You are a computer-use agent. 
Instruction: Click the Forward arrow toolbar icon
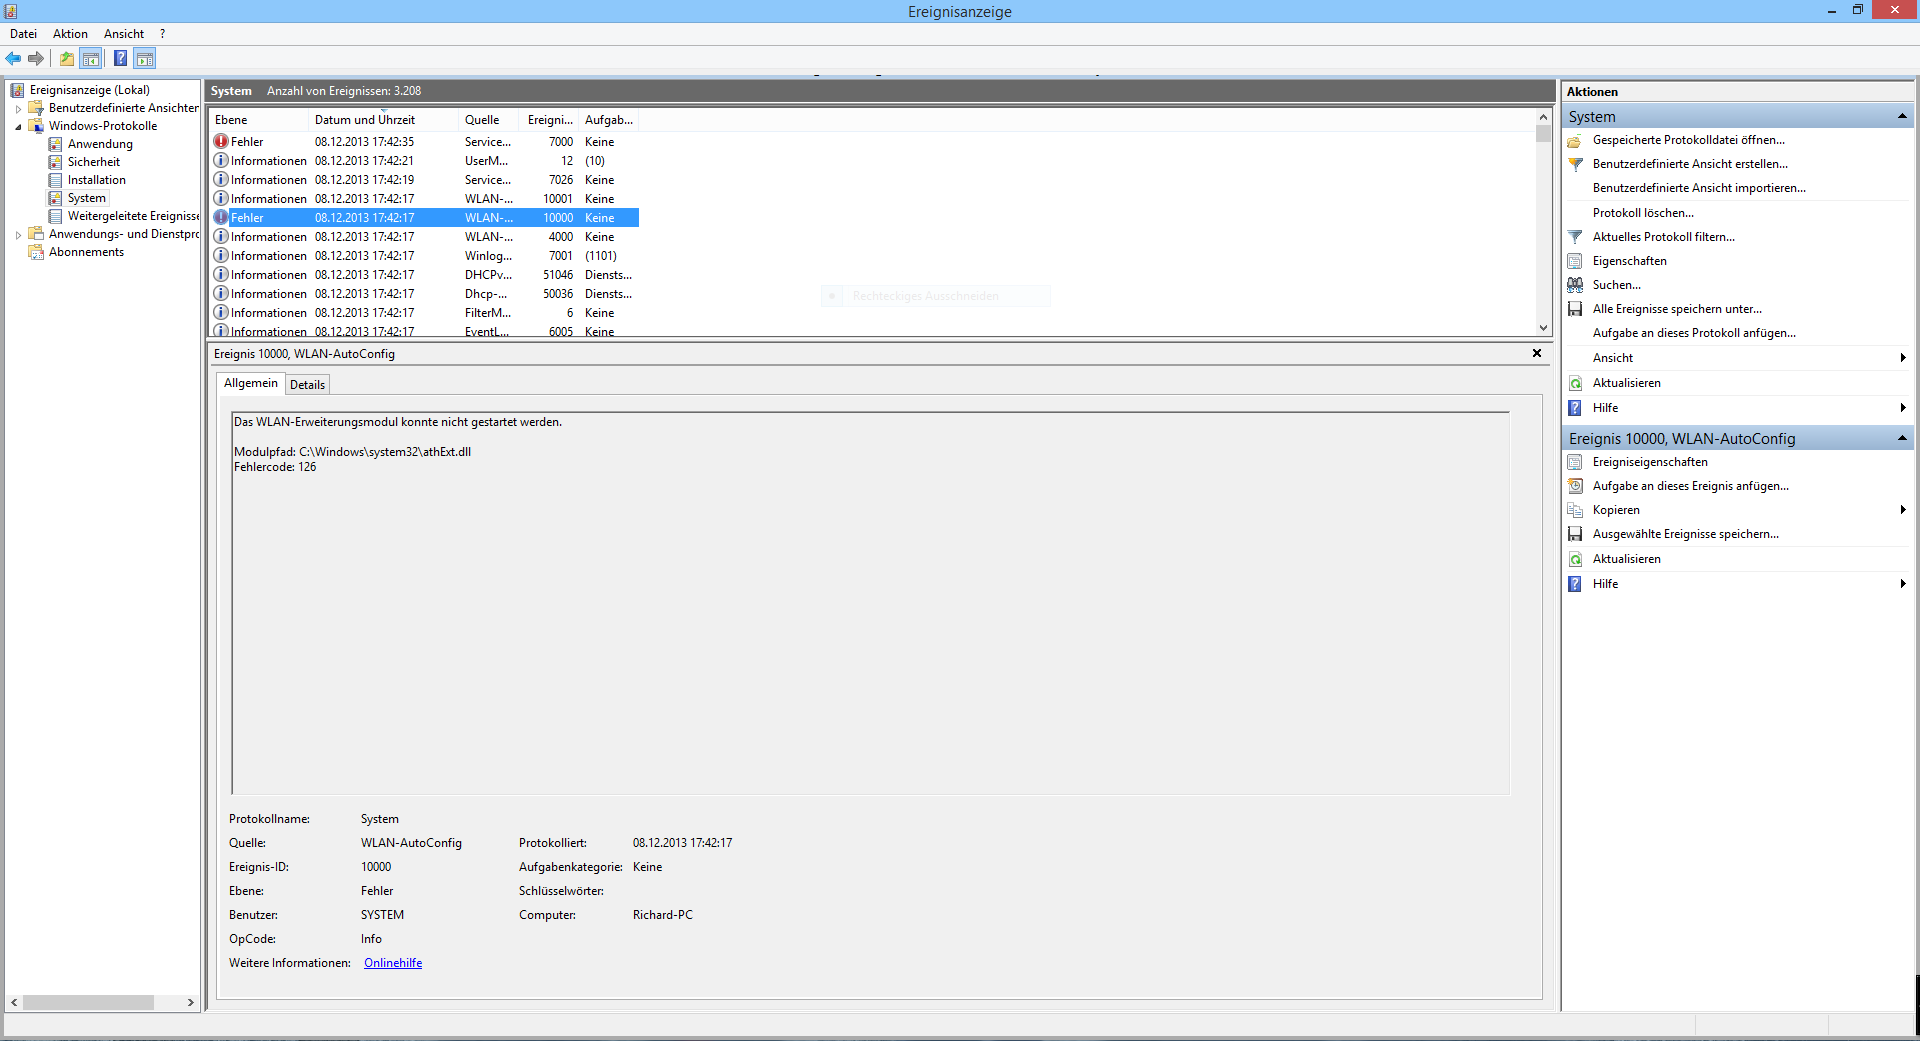pyautogui.click(x=36, y=59)
